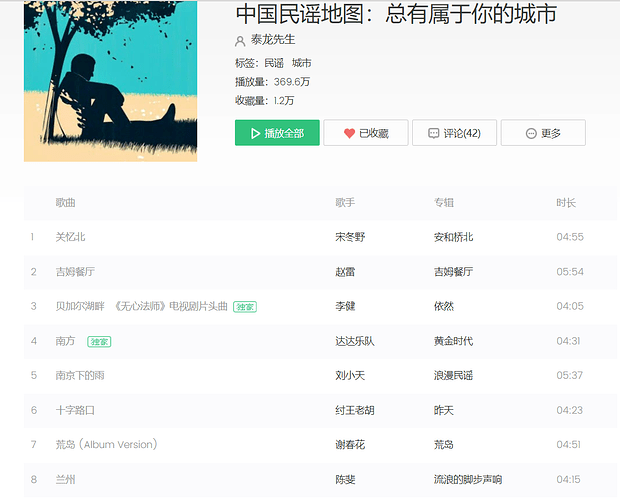Open creator profile 泰龙先生
Screen dimensions: 620x499
click(x=273, y=41)
